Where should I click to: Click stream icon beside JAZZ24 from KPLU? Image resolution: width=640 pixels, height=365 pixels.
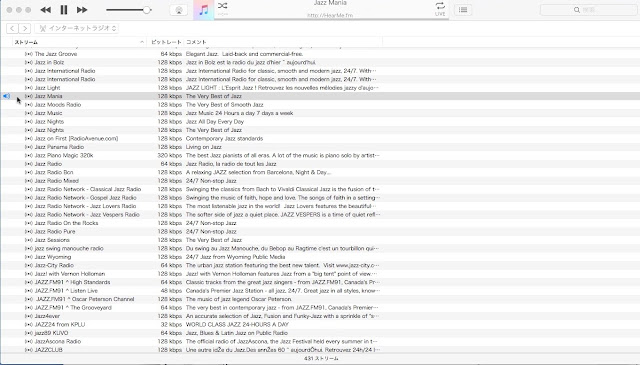click(x=29, y=325)
